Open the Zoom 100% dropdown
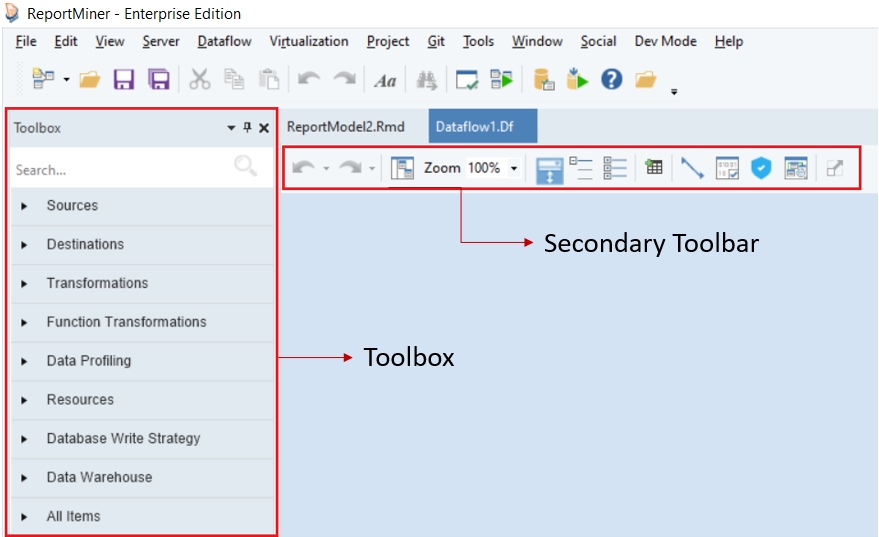The image size is (879, 537). [514, 168]
